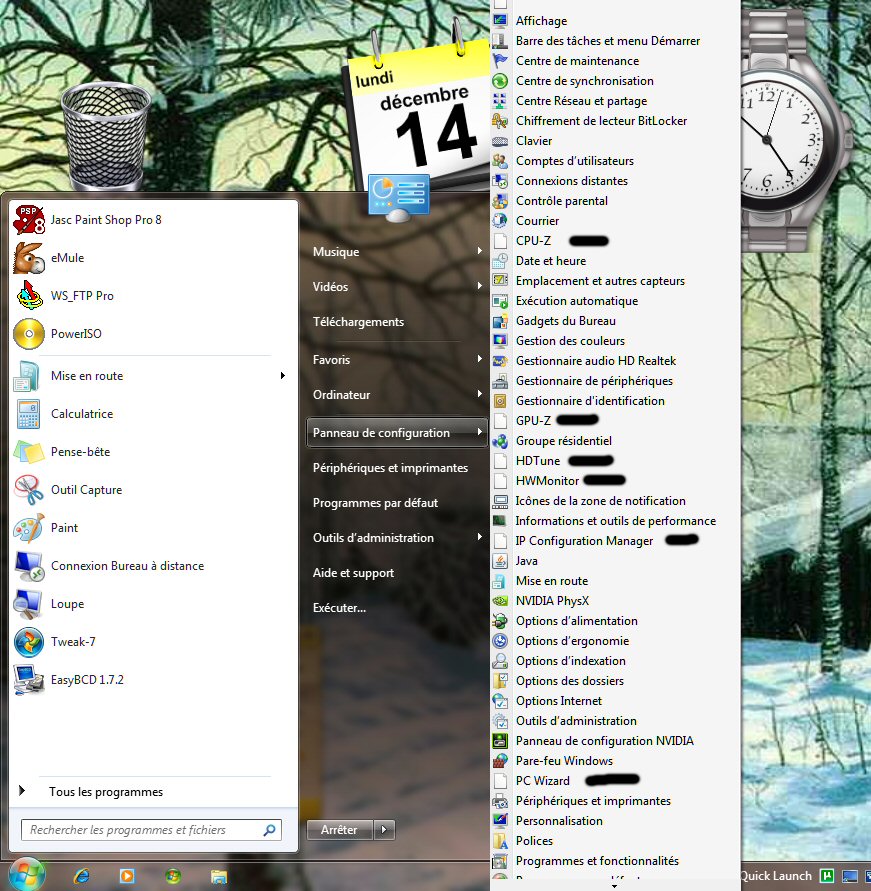Open the Explorer folder taskbar icon
This screenshot has height=891, width=871.
(x=219, y=876)
